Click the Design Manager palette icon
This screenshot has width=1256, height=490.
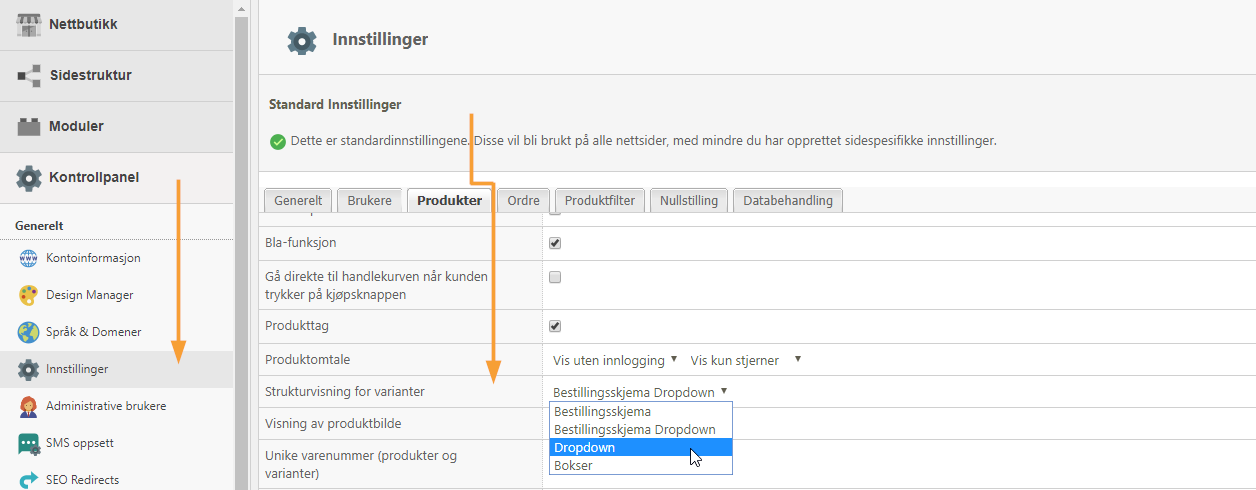28,295
